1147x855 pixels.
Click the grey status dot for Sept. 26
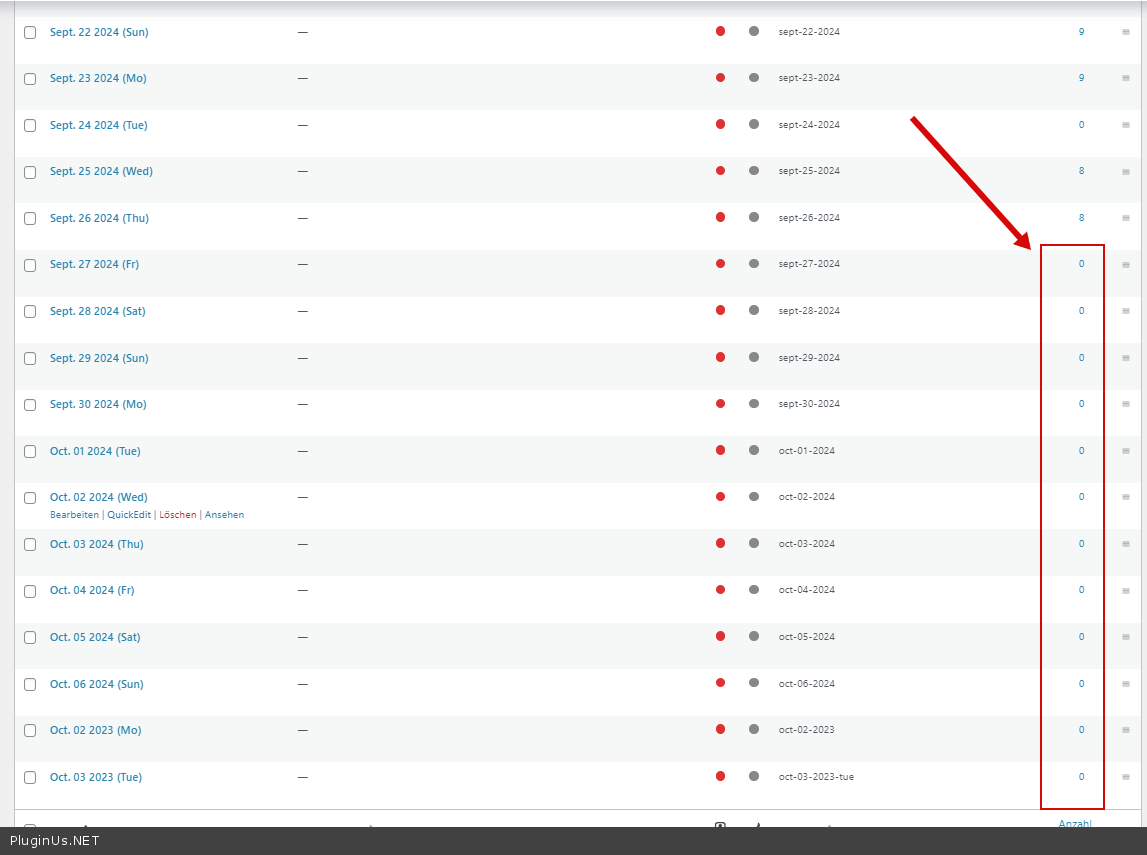[753, 217]
